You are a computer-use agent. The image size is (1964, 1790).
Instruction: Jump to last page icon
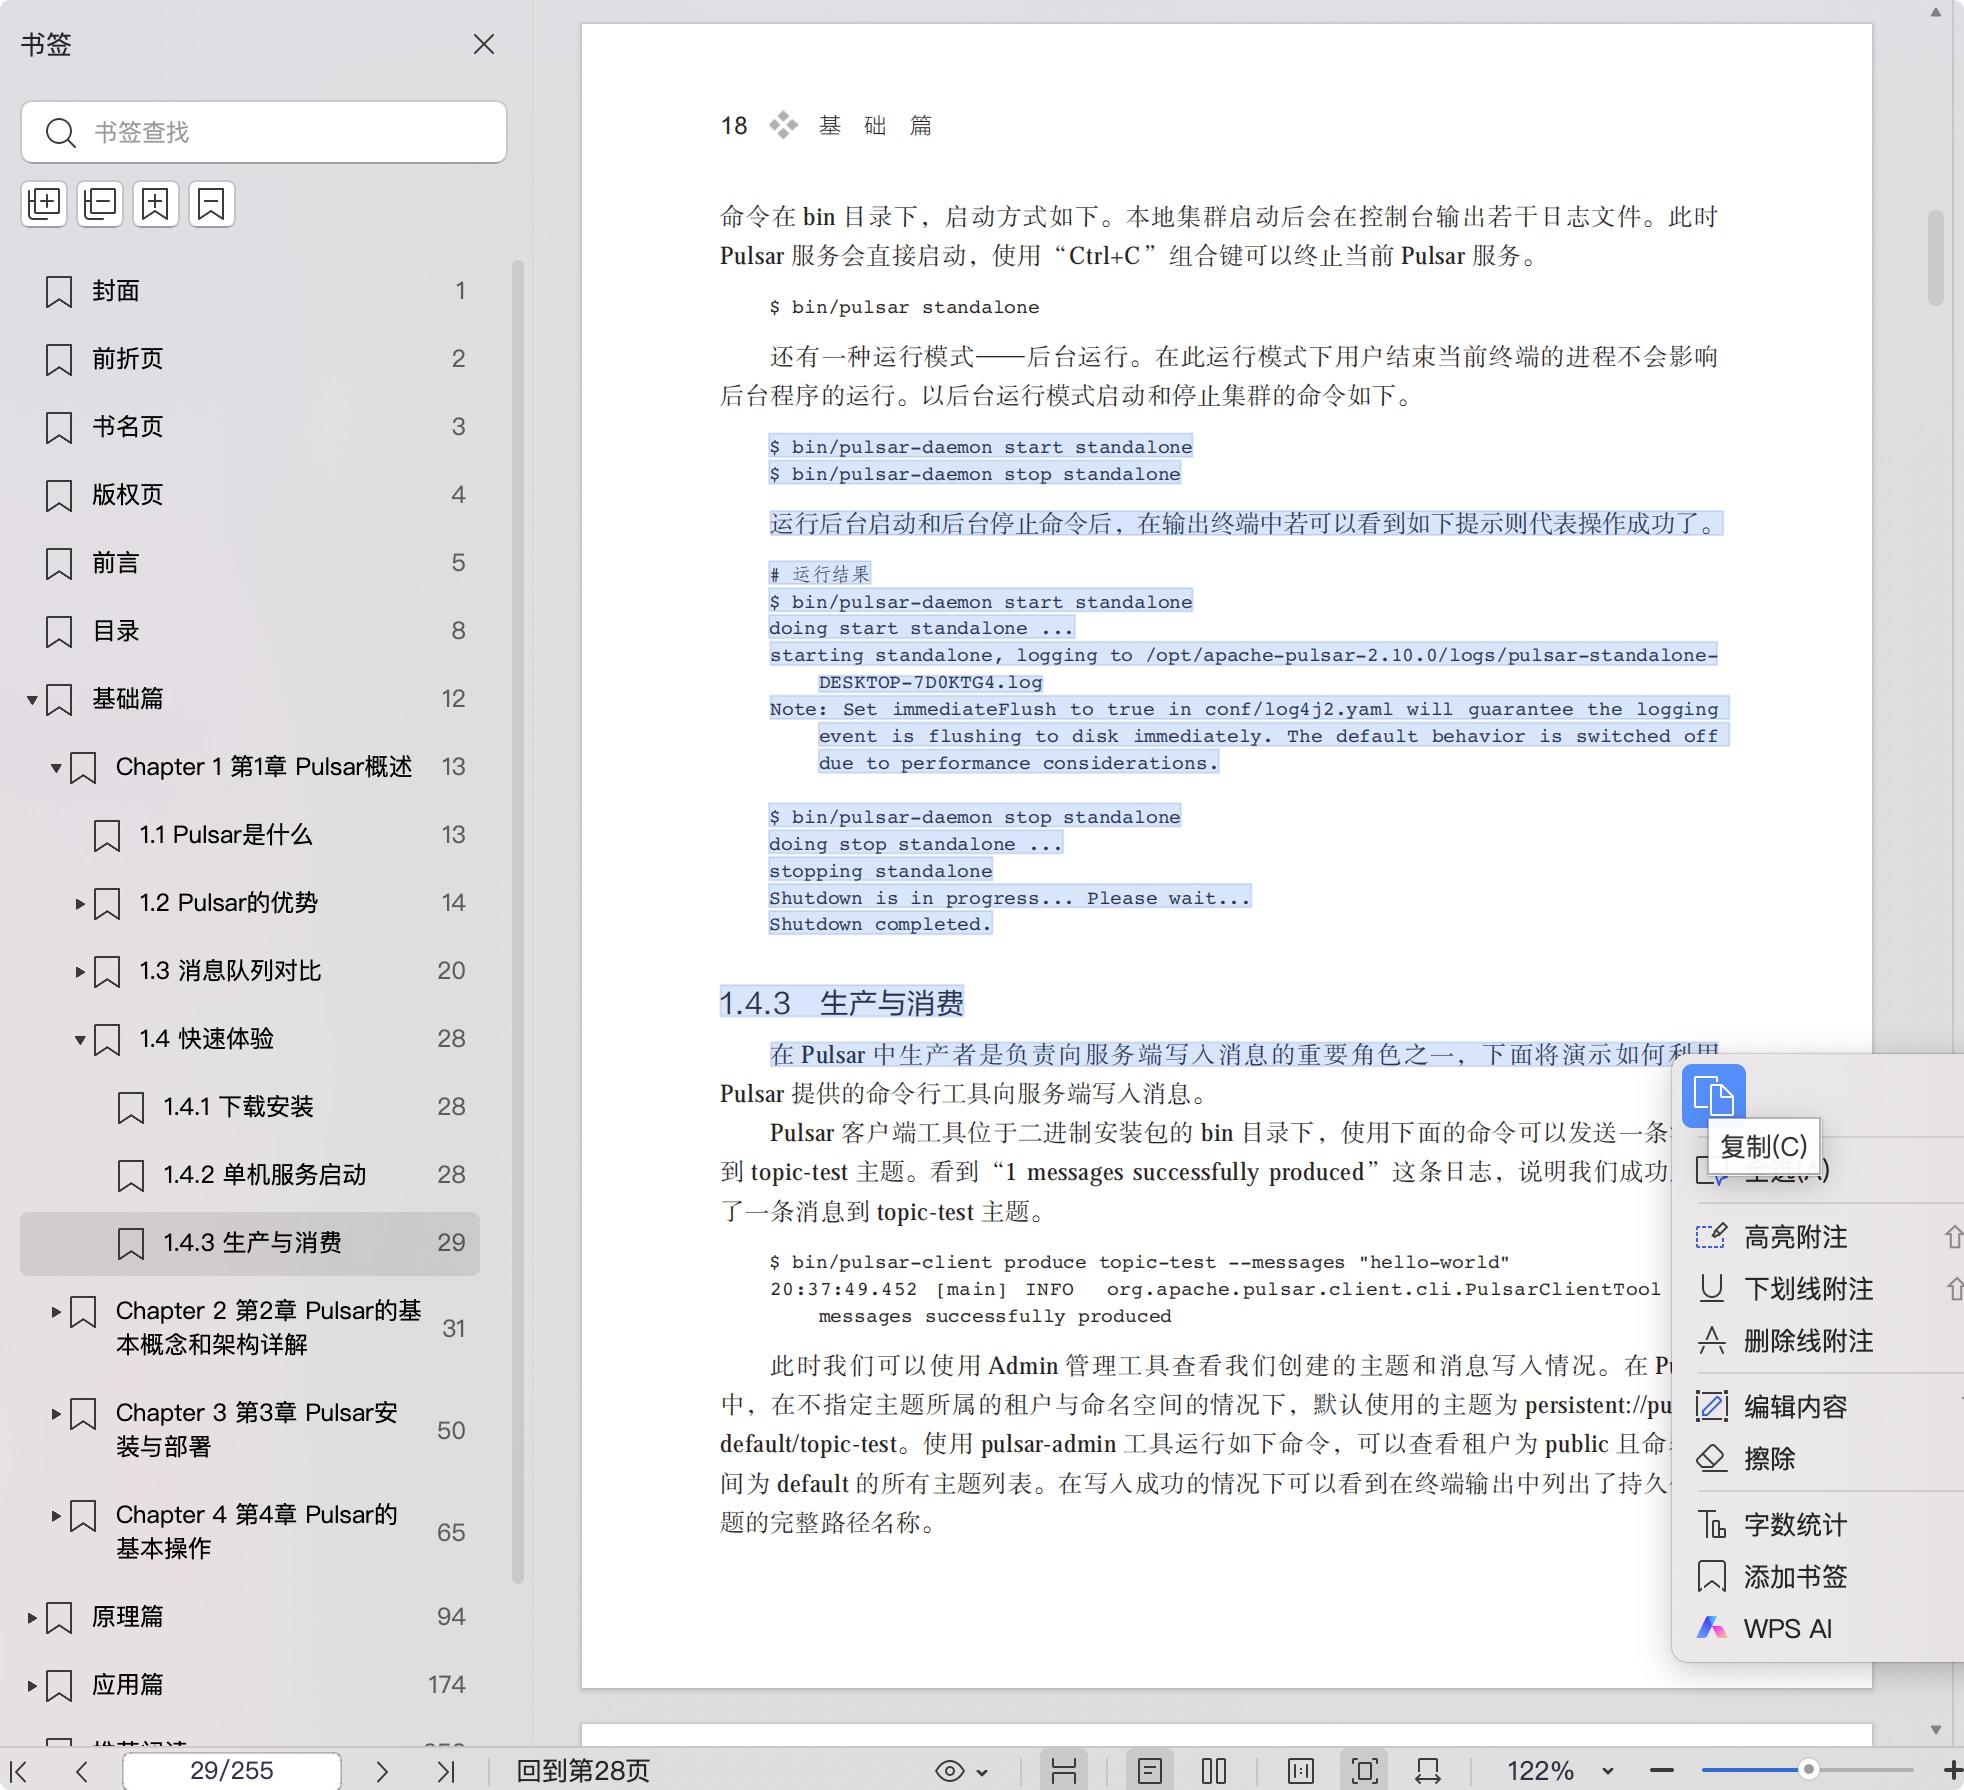[446, 1771]
